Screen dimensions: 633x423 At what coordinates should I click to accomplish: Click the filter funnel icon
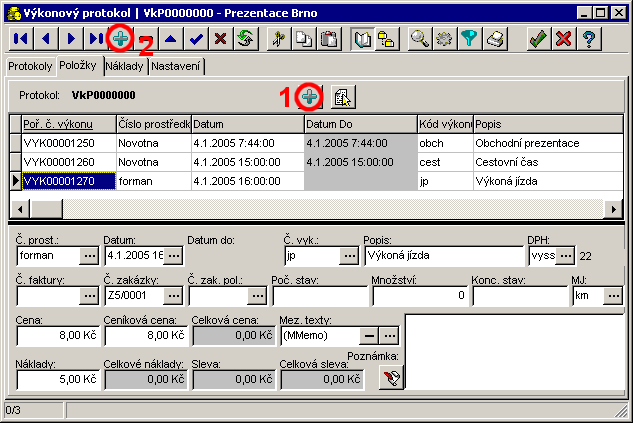click(468, 39)
